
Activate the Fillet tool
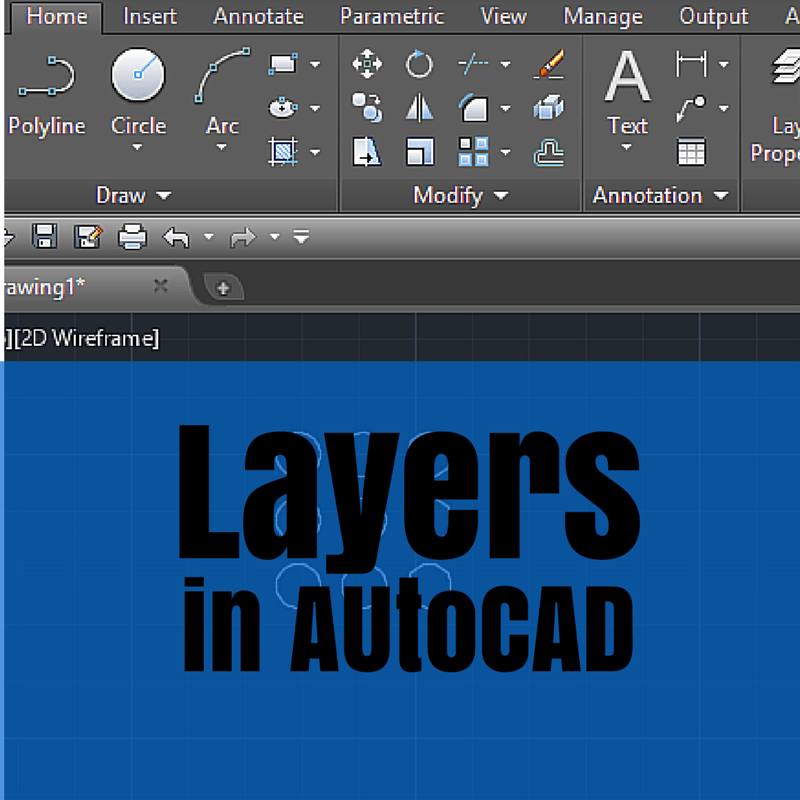(474, 108)
